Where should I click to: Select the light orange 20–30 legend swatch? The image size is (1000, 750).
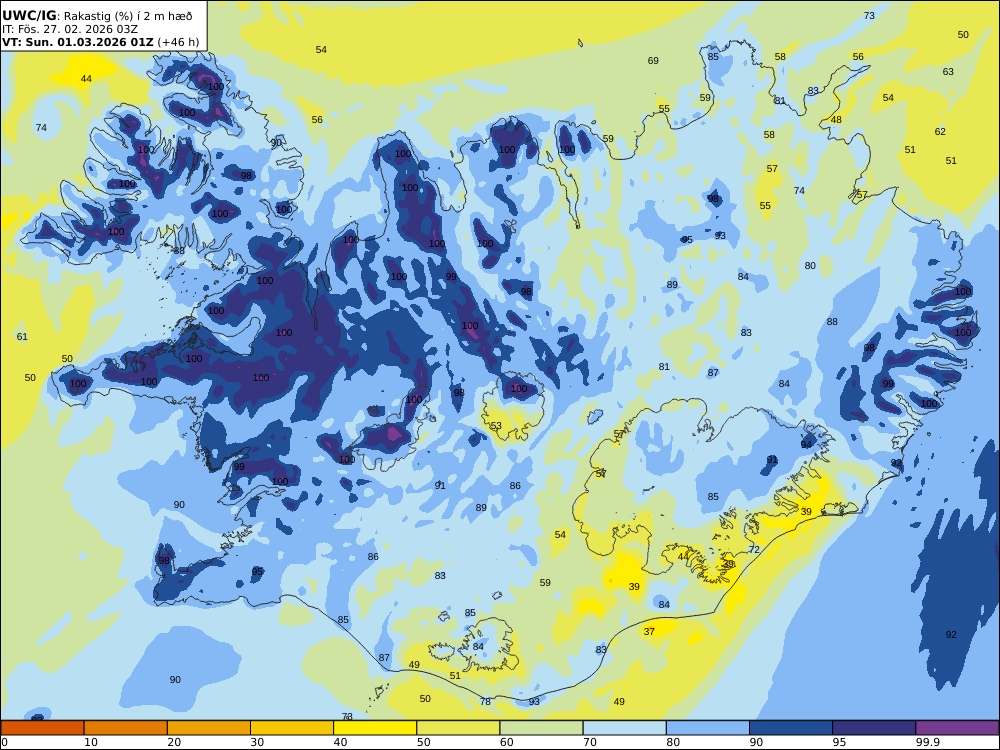[x=209, y=728]
